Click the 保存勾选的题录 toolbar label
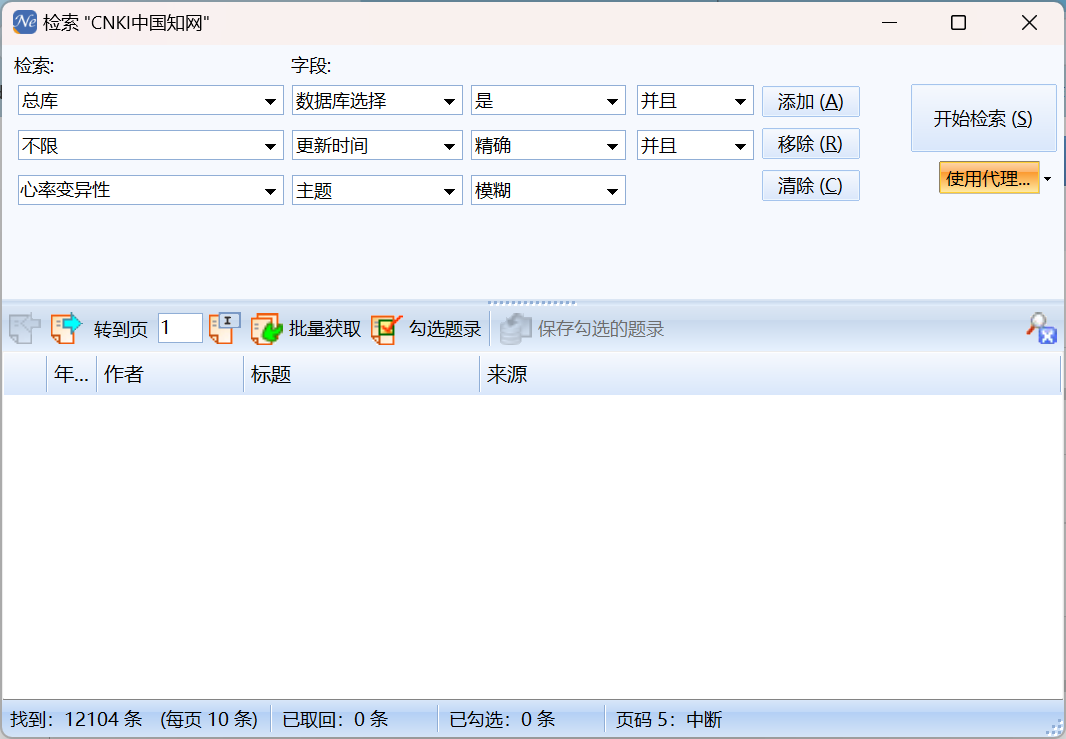Screen dimensions: 1066x739 click(601, 329)
